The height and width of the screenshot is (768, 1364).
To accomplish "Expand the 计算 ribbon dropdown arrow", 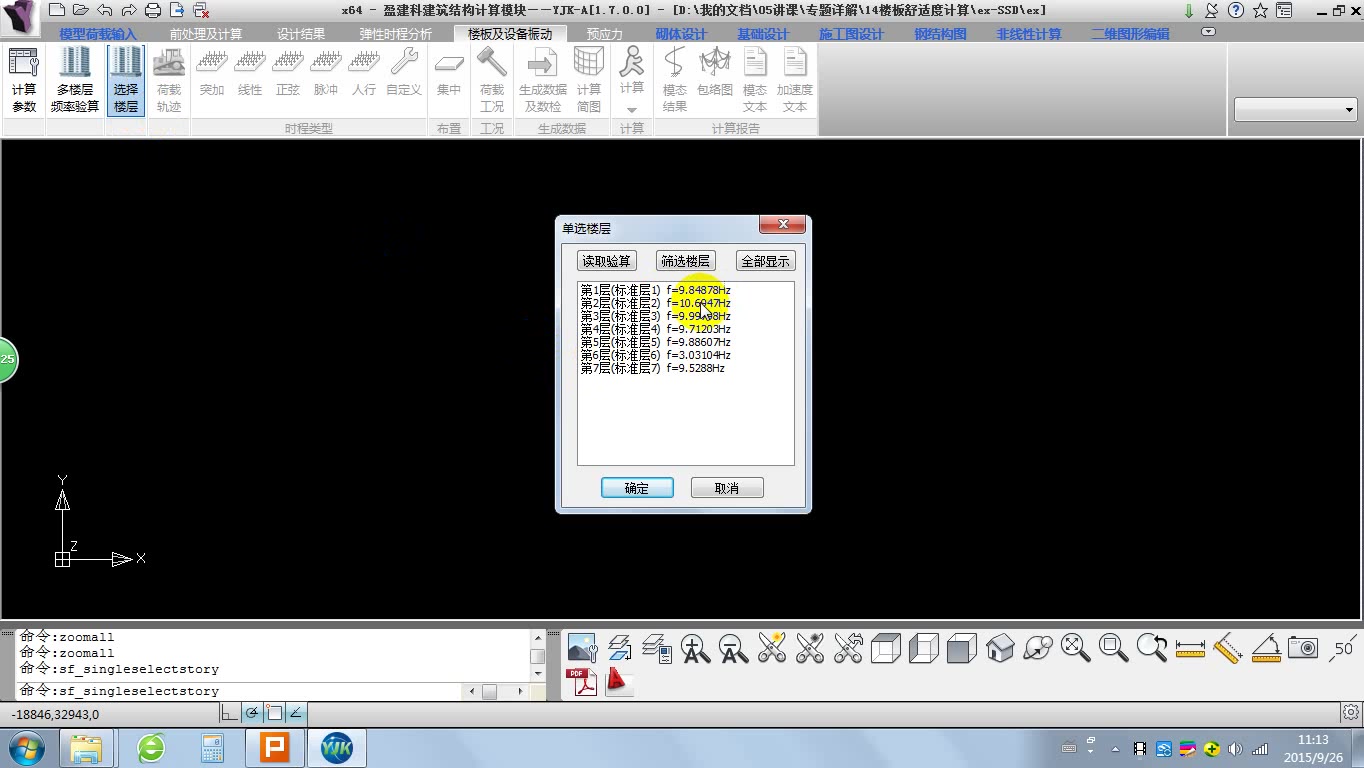I will point(631,110).
